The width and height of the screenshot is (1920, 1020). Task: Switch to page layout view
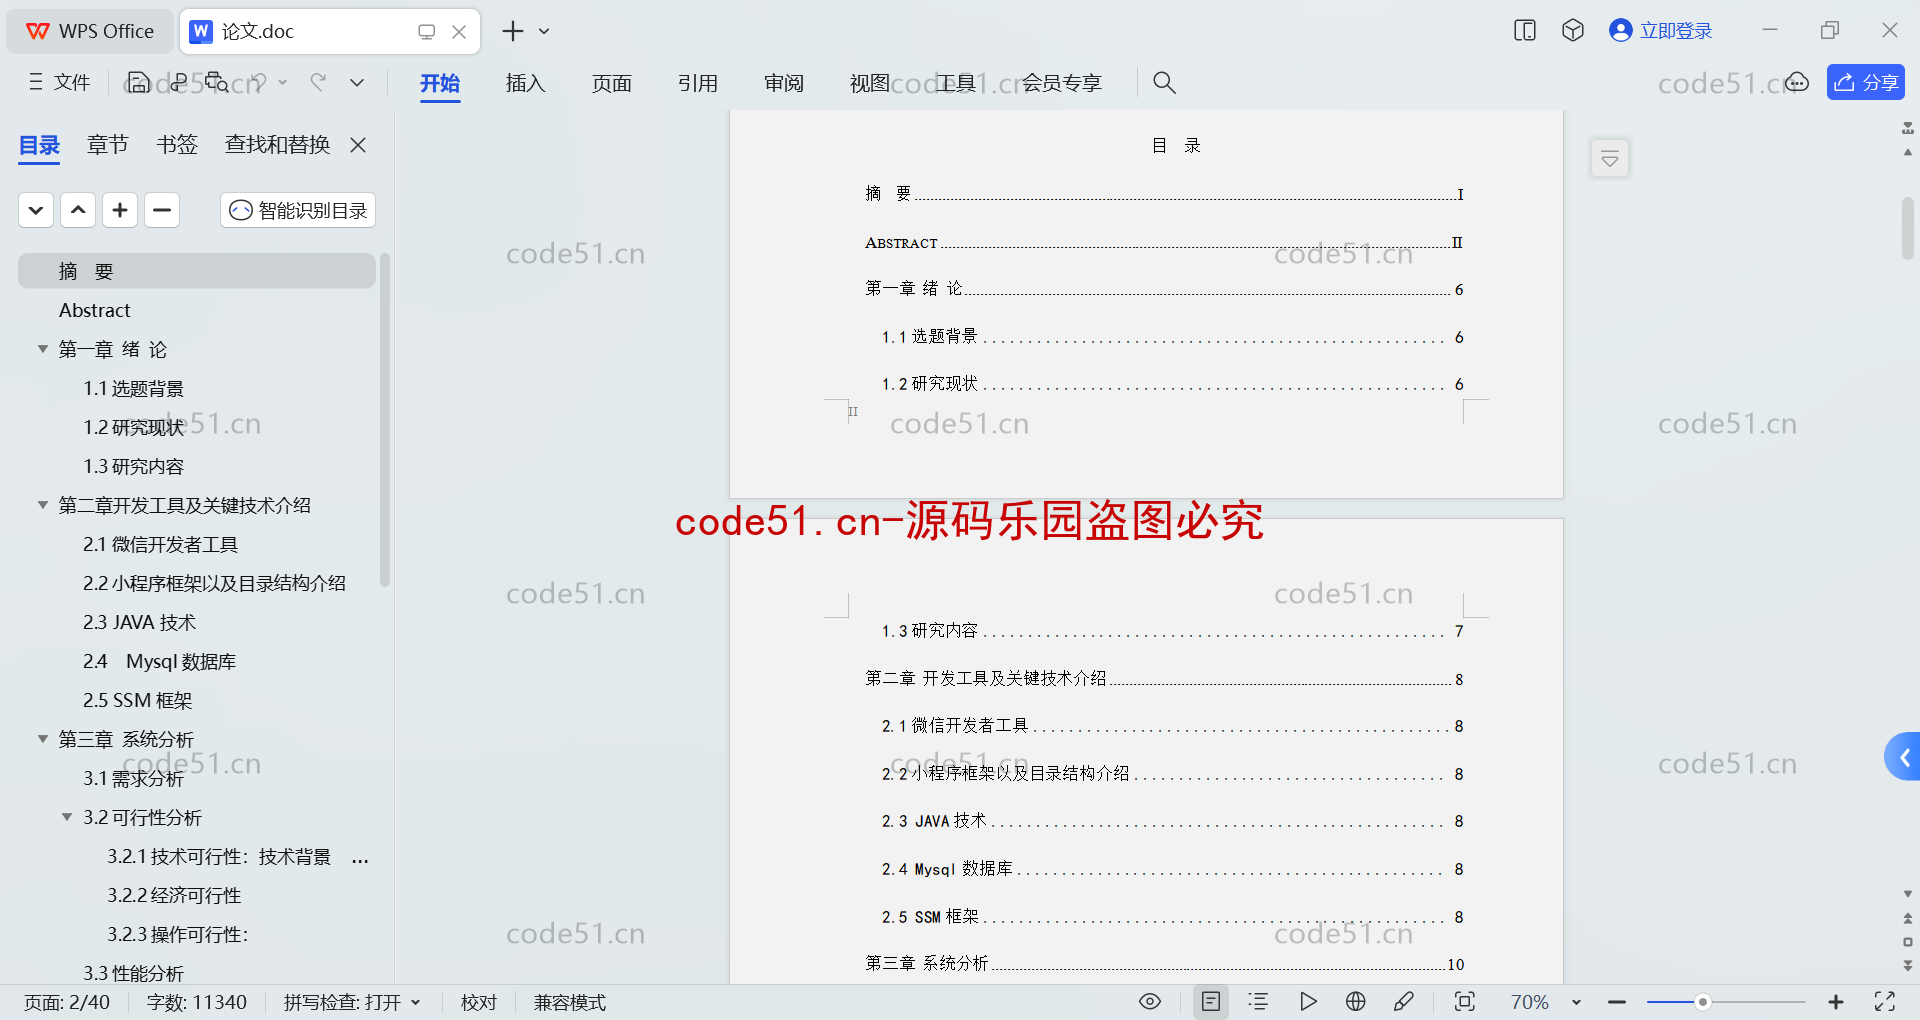1211,1001
